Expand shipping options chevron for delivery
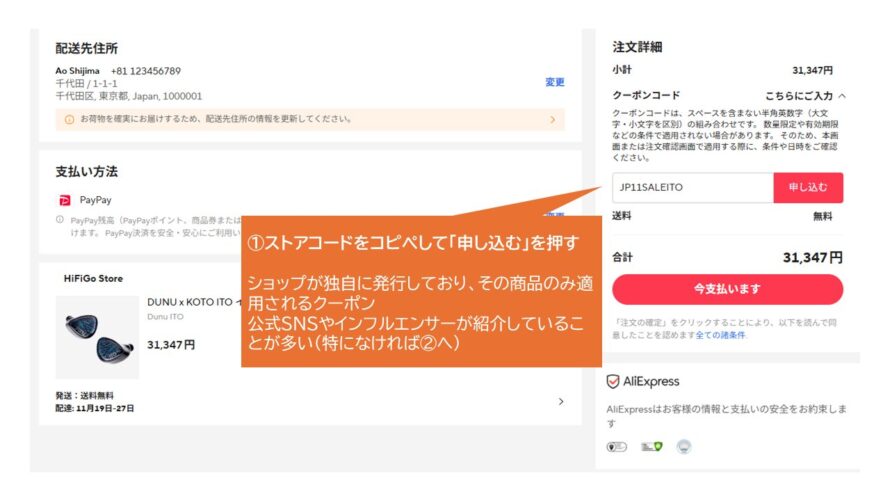890x501 pixels. coord(561,402)
